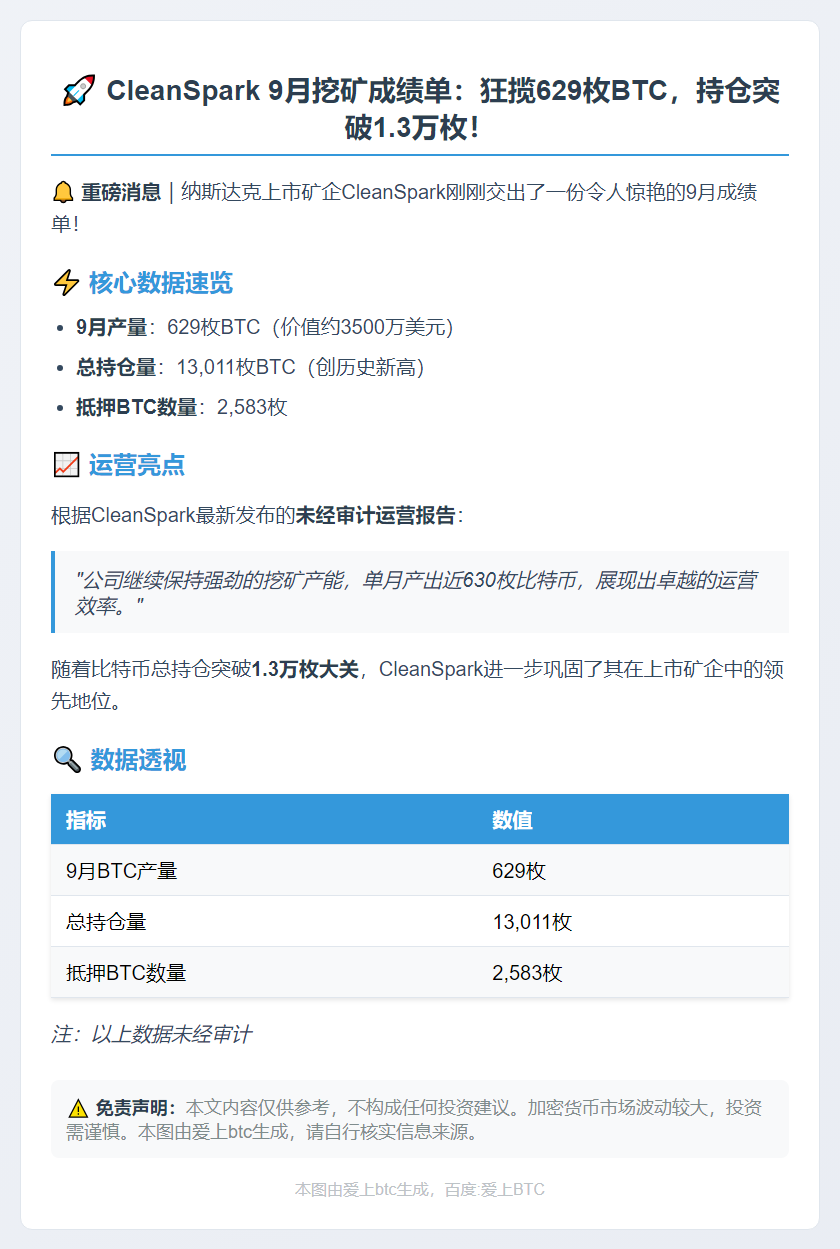Click the magnifier icon beside 数据透视

[x=66, y=760]
